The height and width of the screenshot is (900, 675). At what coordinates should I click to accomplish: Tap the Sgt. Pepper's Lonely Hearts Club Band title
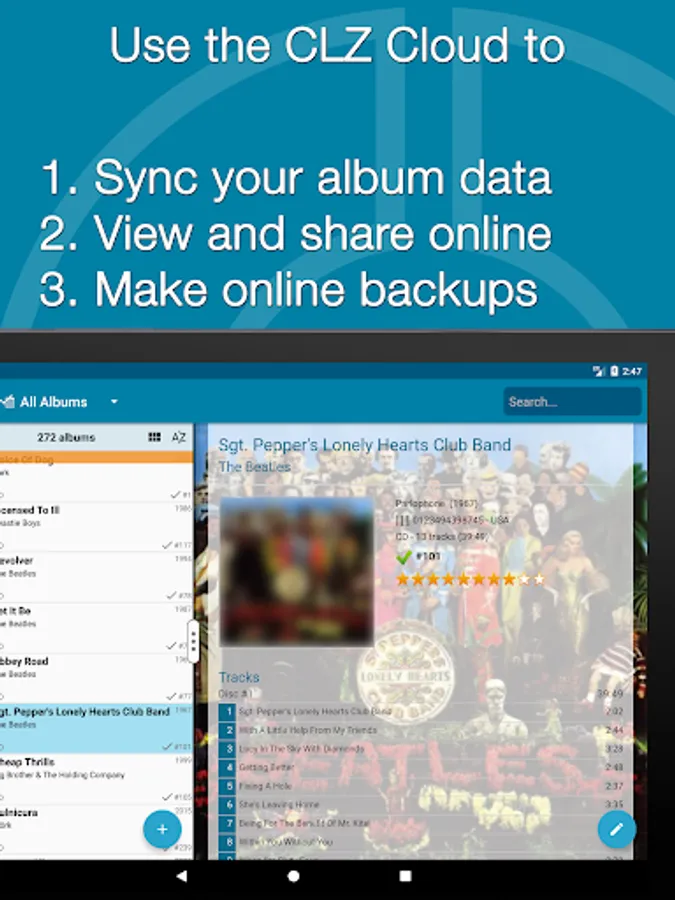(x=364, y=445)
